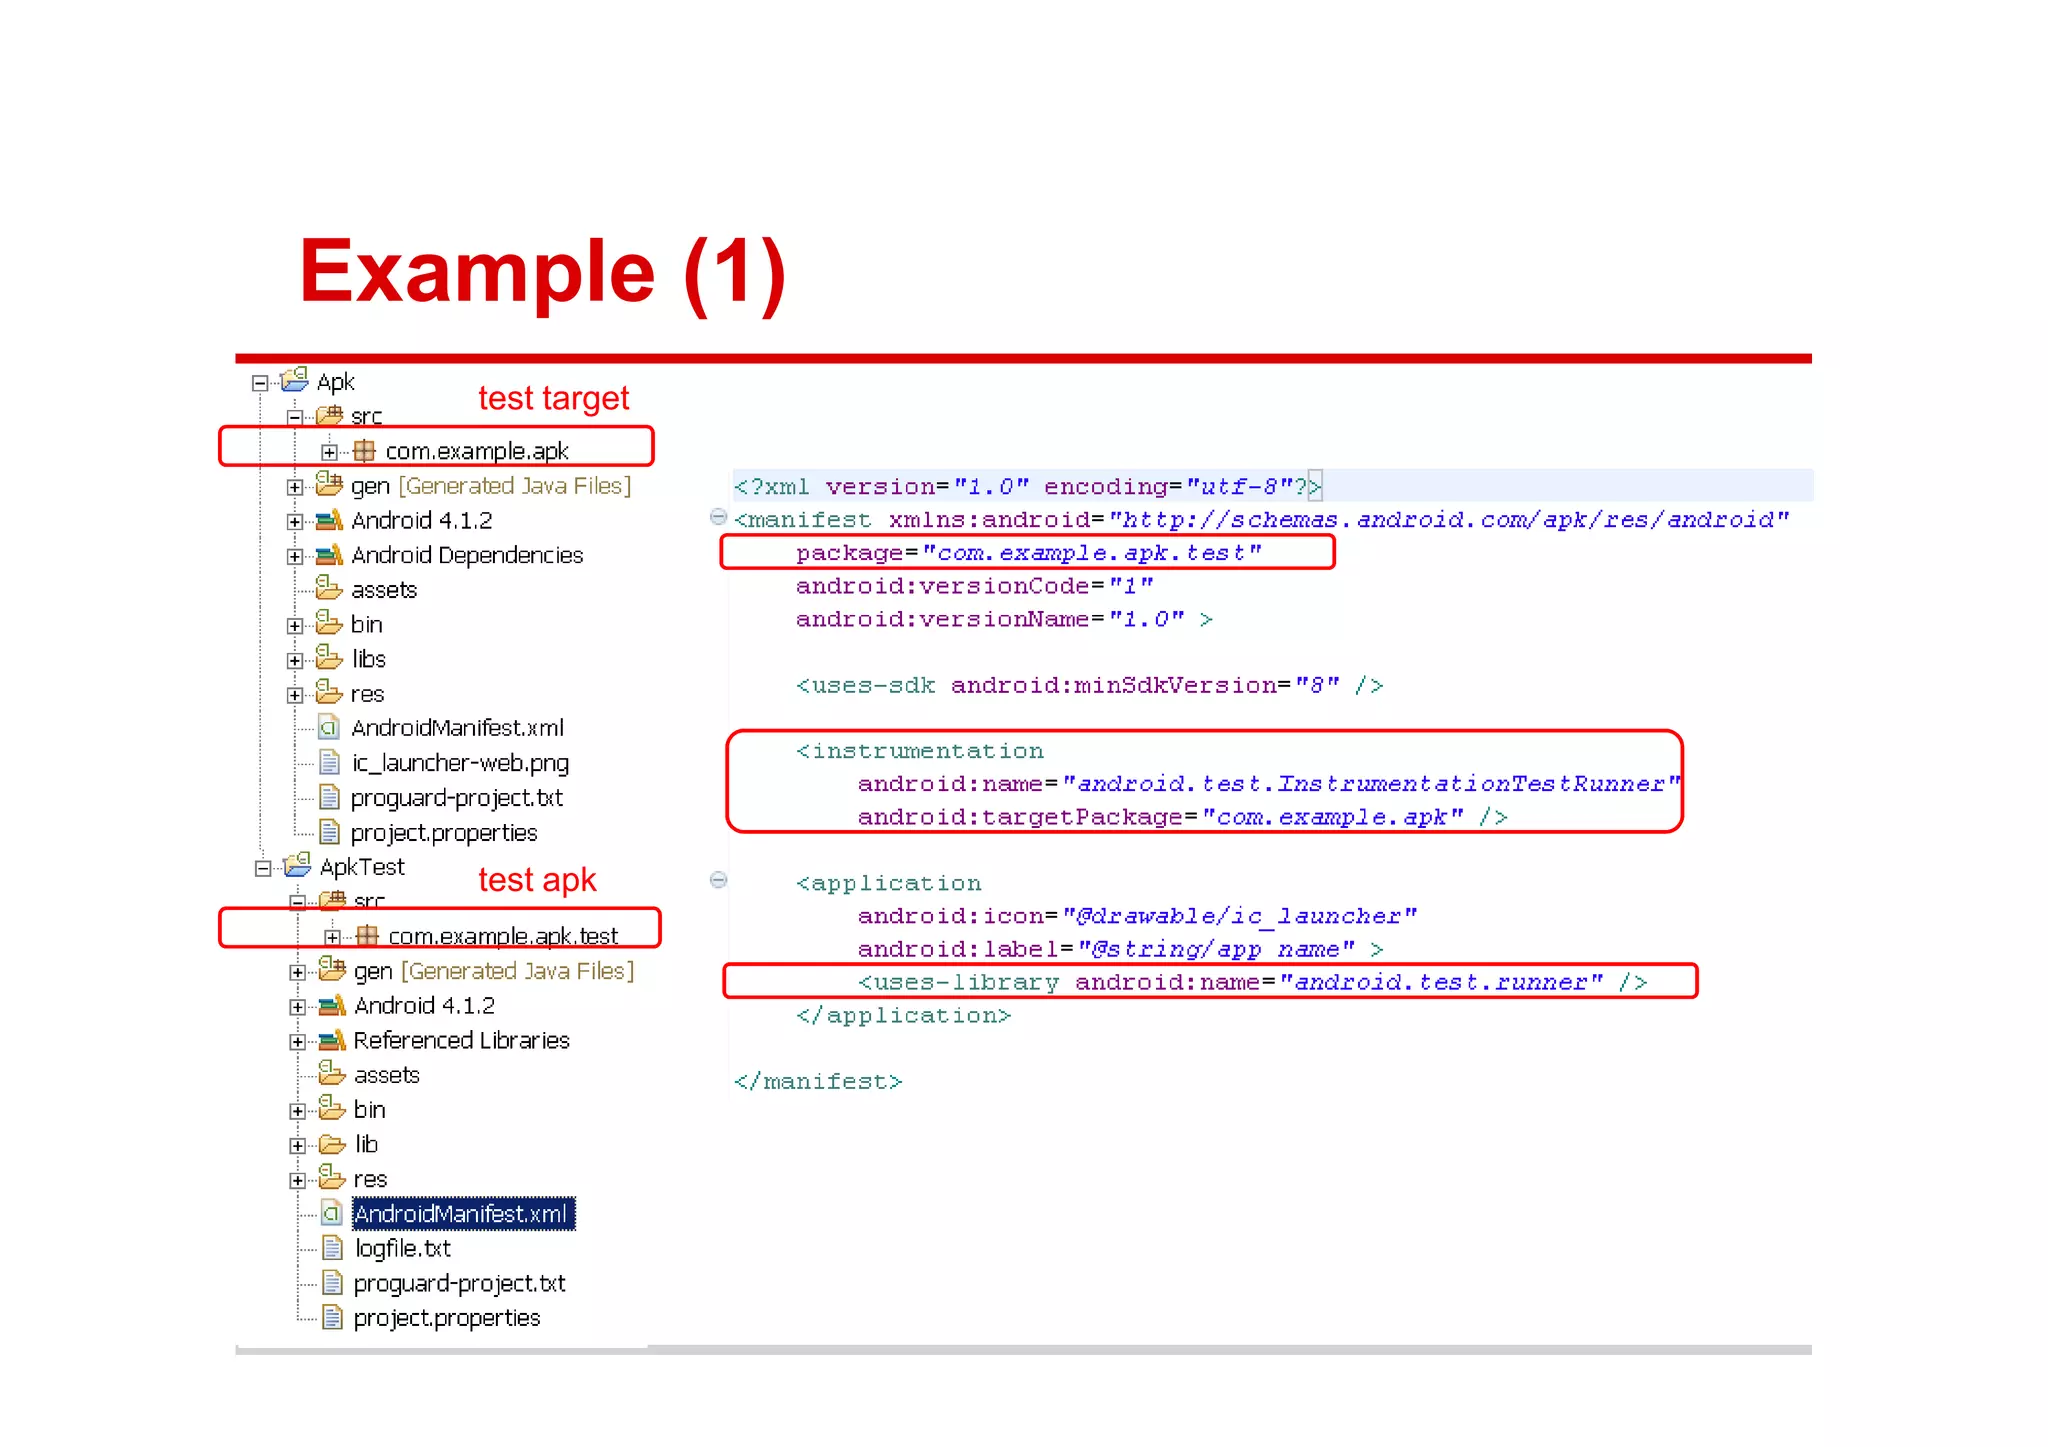Click the uses-sdk minSdkVersion line
This screenshot has height=1447, width=2048.
pyautogui.click(x=1090, y=685)
